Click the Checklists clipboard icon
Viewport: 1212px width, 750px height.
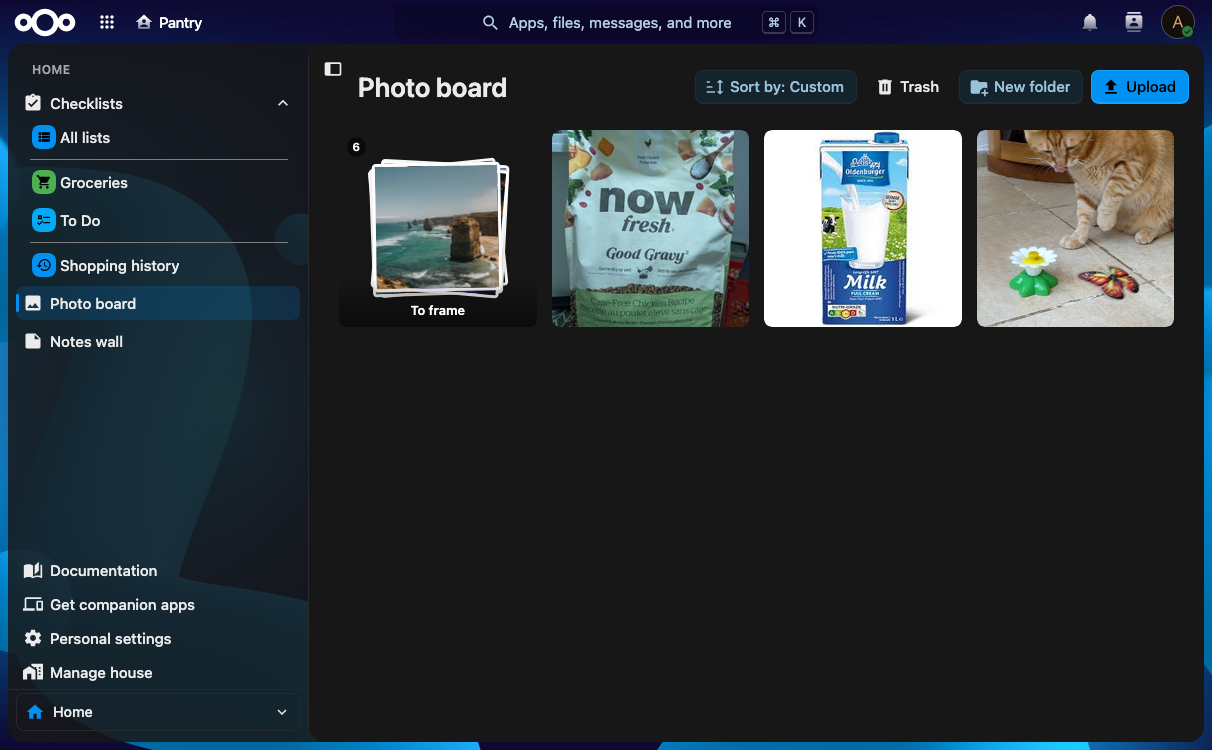point(33,103)
